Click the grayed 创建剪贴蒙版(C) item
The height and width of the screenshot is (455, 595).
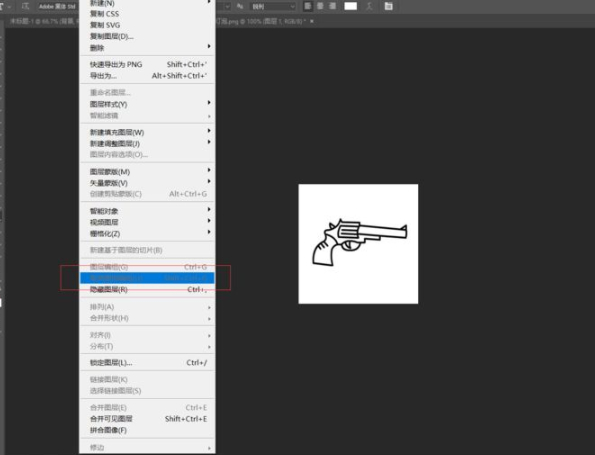click(147, 194)
